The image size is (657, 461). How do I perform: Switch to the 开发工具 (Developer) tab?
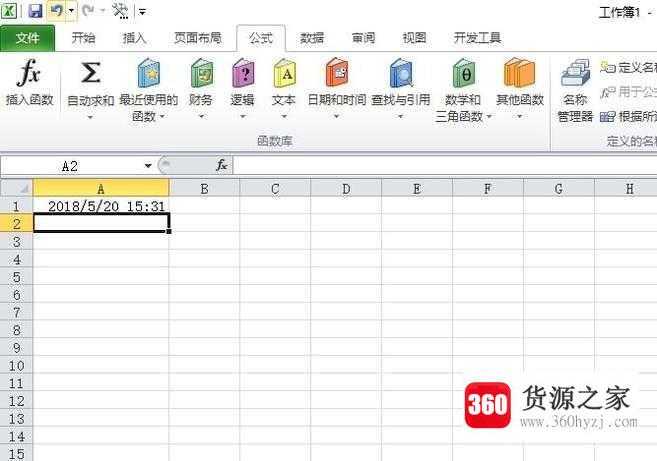[x=477, y=38]
